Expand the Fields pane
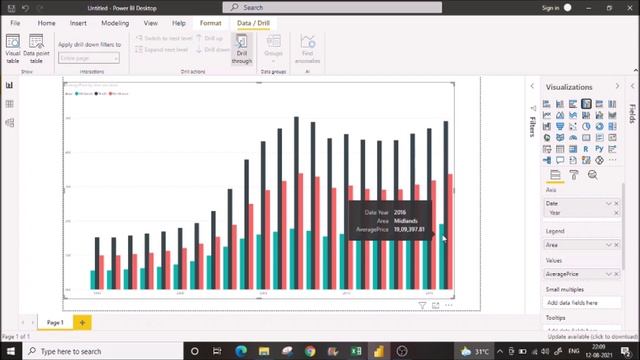 (632, 86)
